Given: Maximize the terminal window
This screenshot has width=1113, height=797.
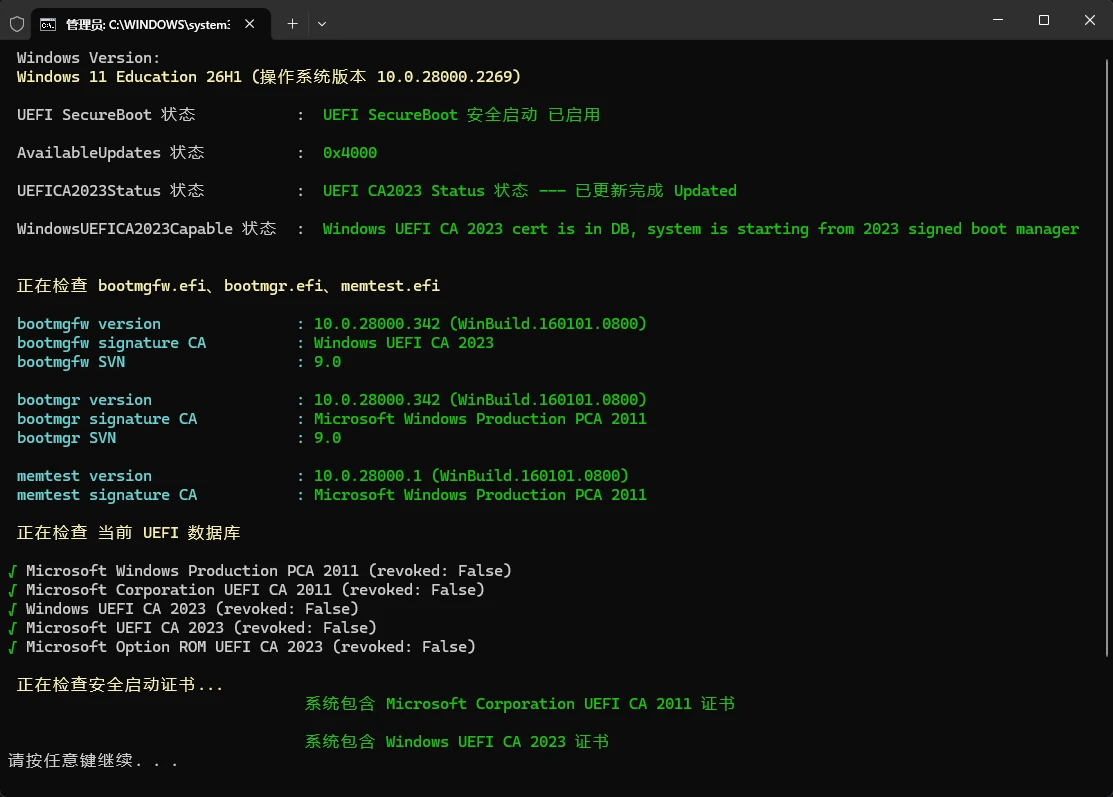Looking at the screenshot, I should click(x=1043, y=20).
